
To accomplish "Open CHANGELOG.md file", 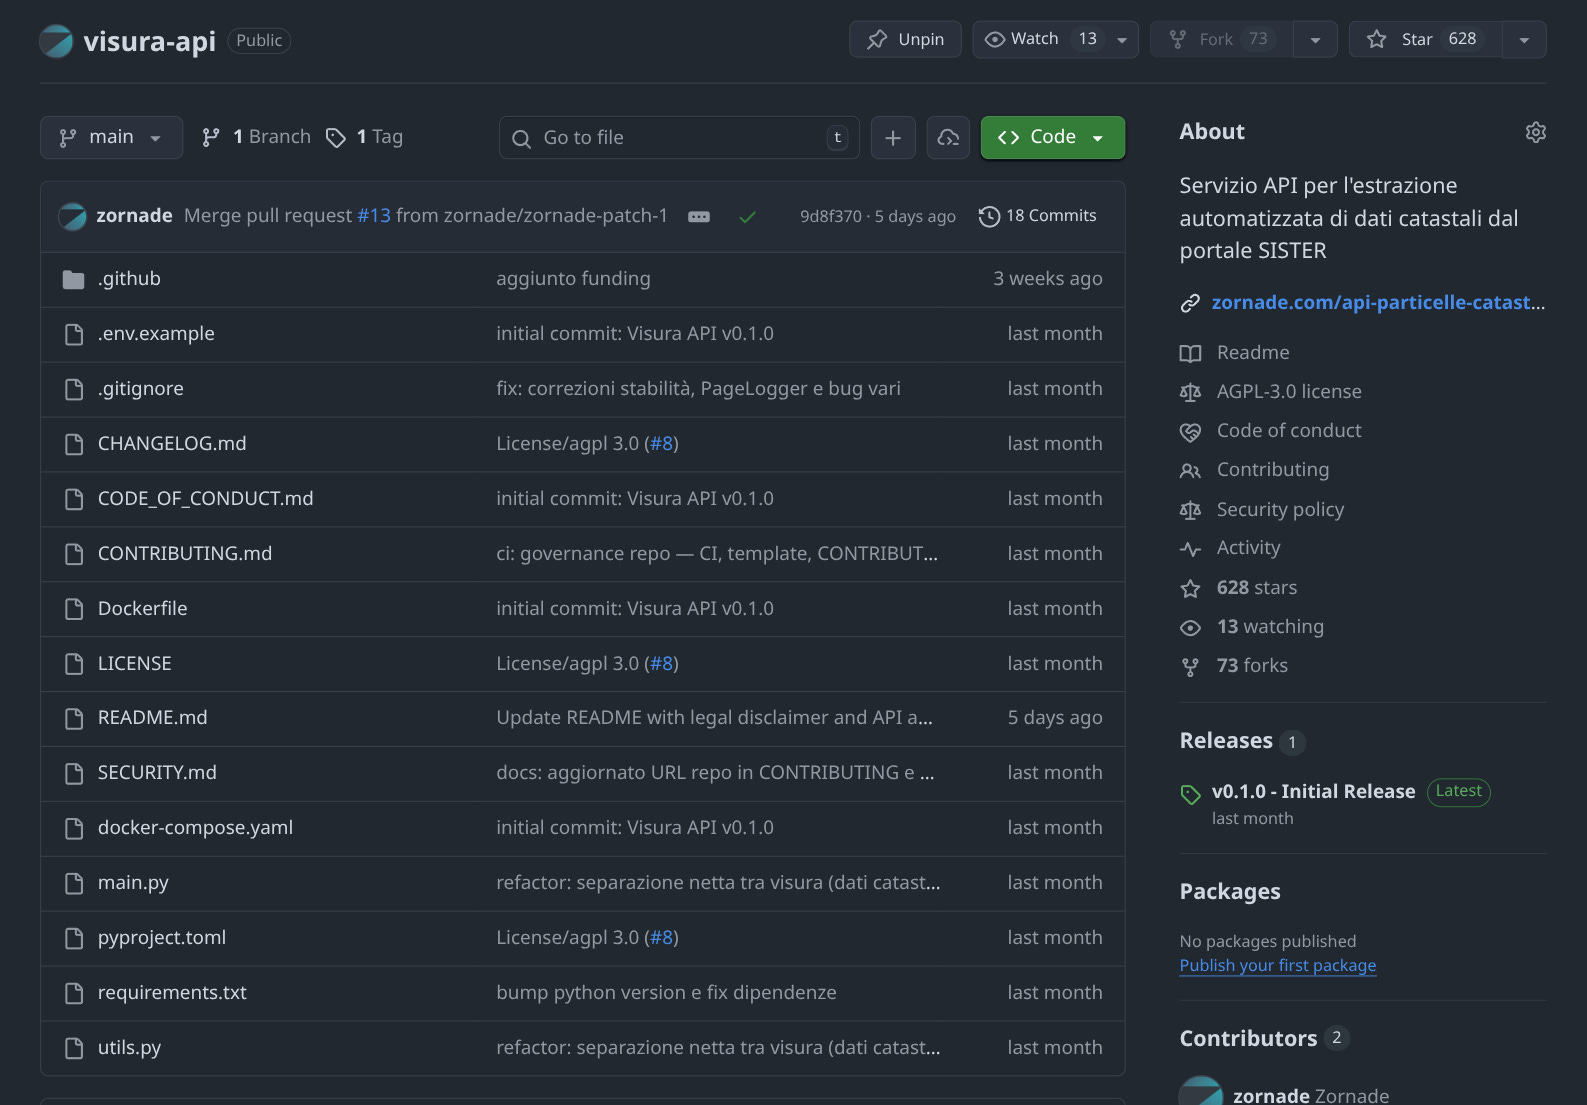I will click(172, 444).
